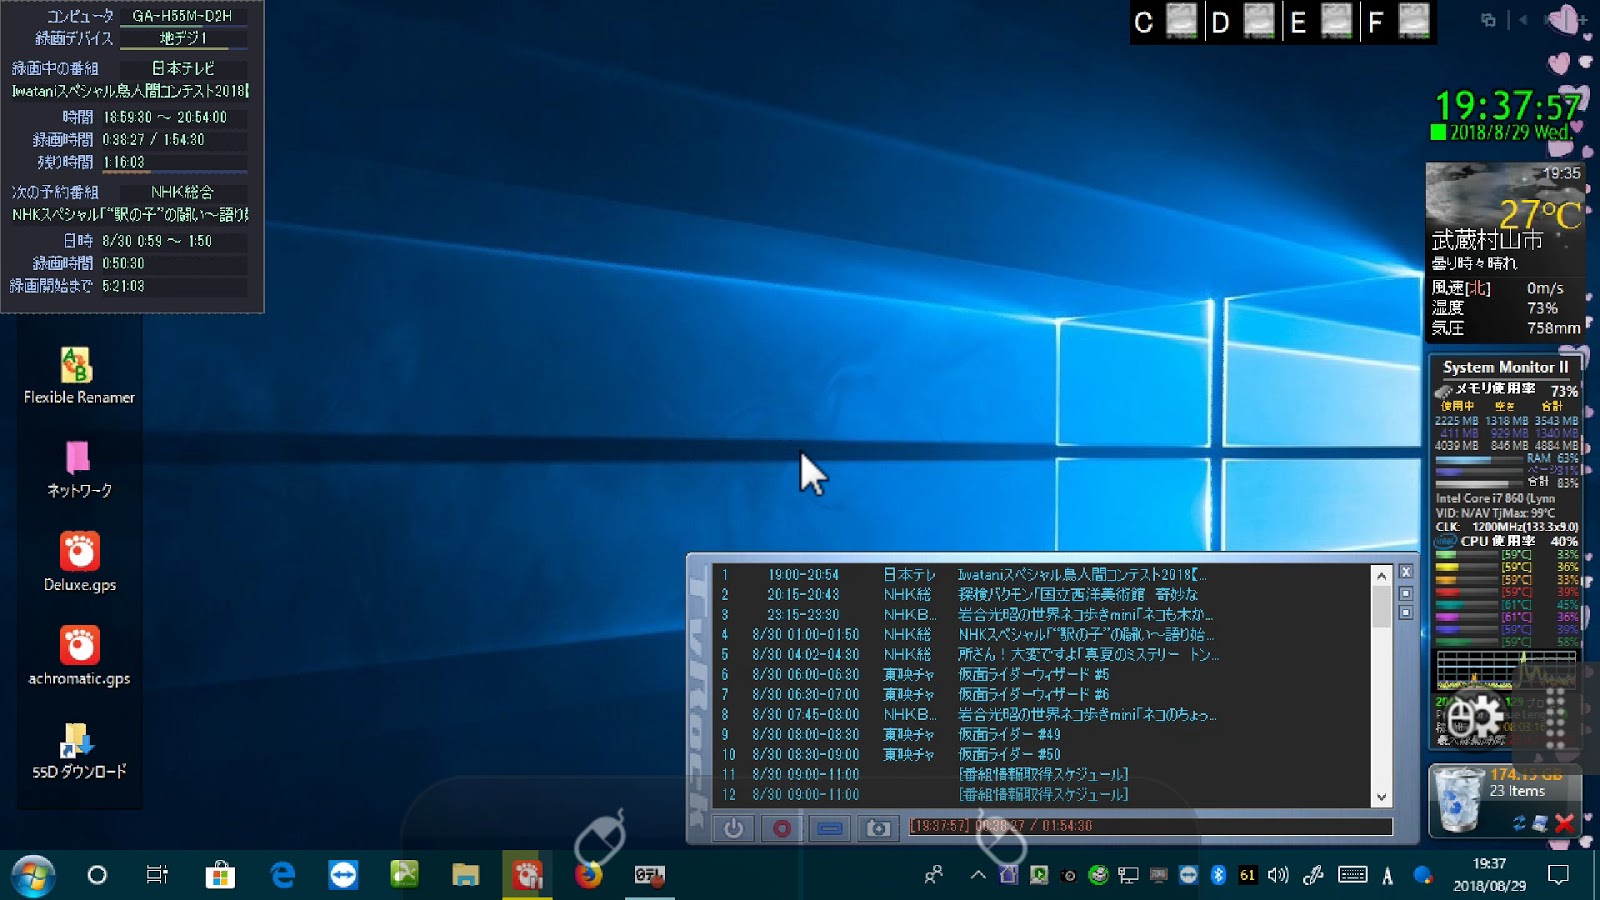Toggle the IME input mode indicator A
The width and height of the screenshot is (1600, 900).
1387,876
